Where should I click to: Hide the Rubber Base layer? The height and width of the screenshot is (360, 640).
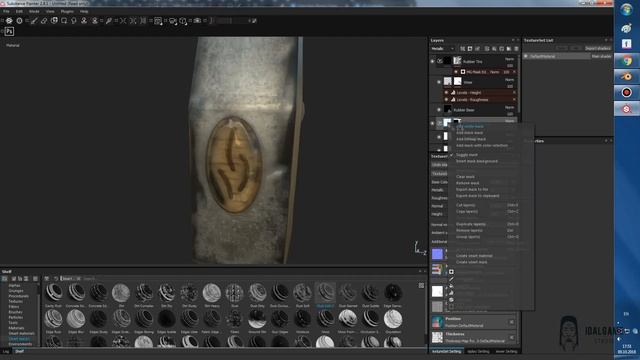pyautogui.click(x=439, y=110)
